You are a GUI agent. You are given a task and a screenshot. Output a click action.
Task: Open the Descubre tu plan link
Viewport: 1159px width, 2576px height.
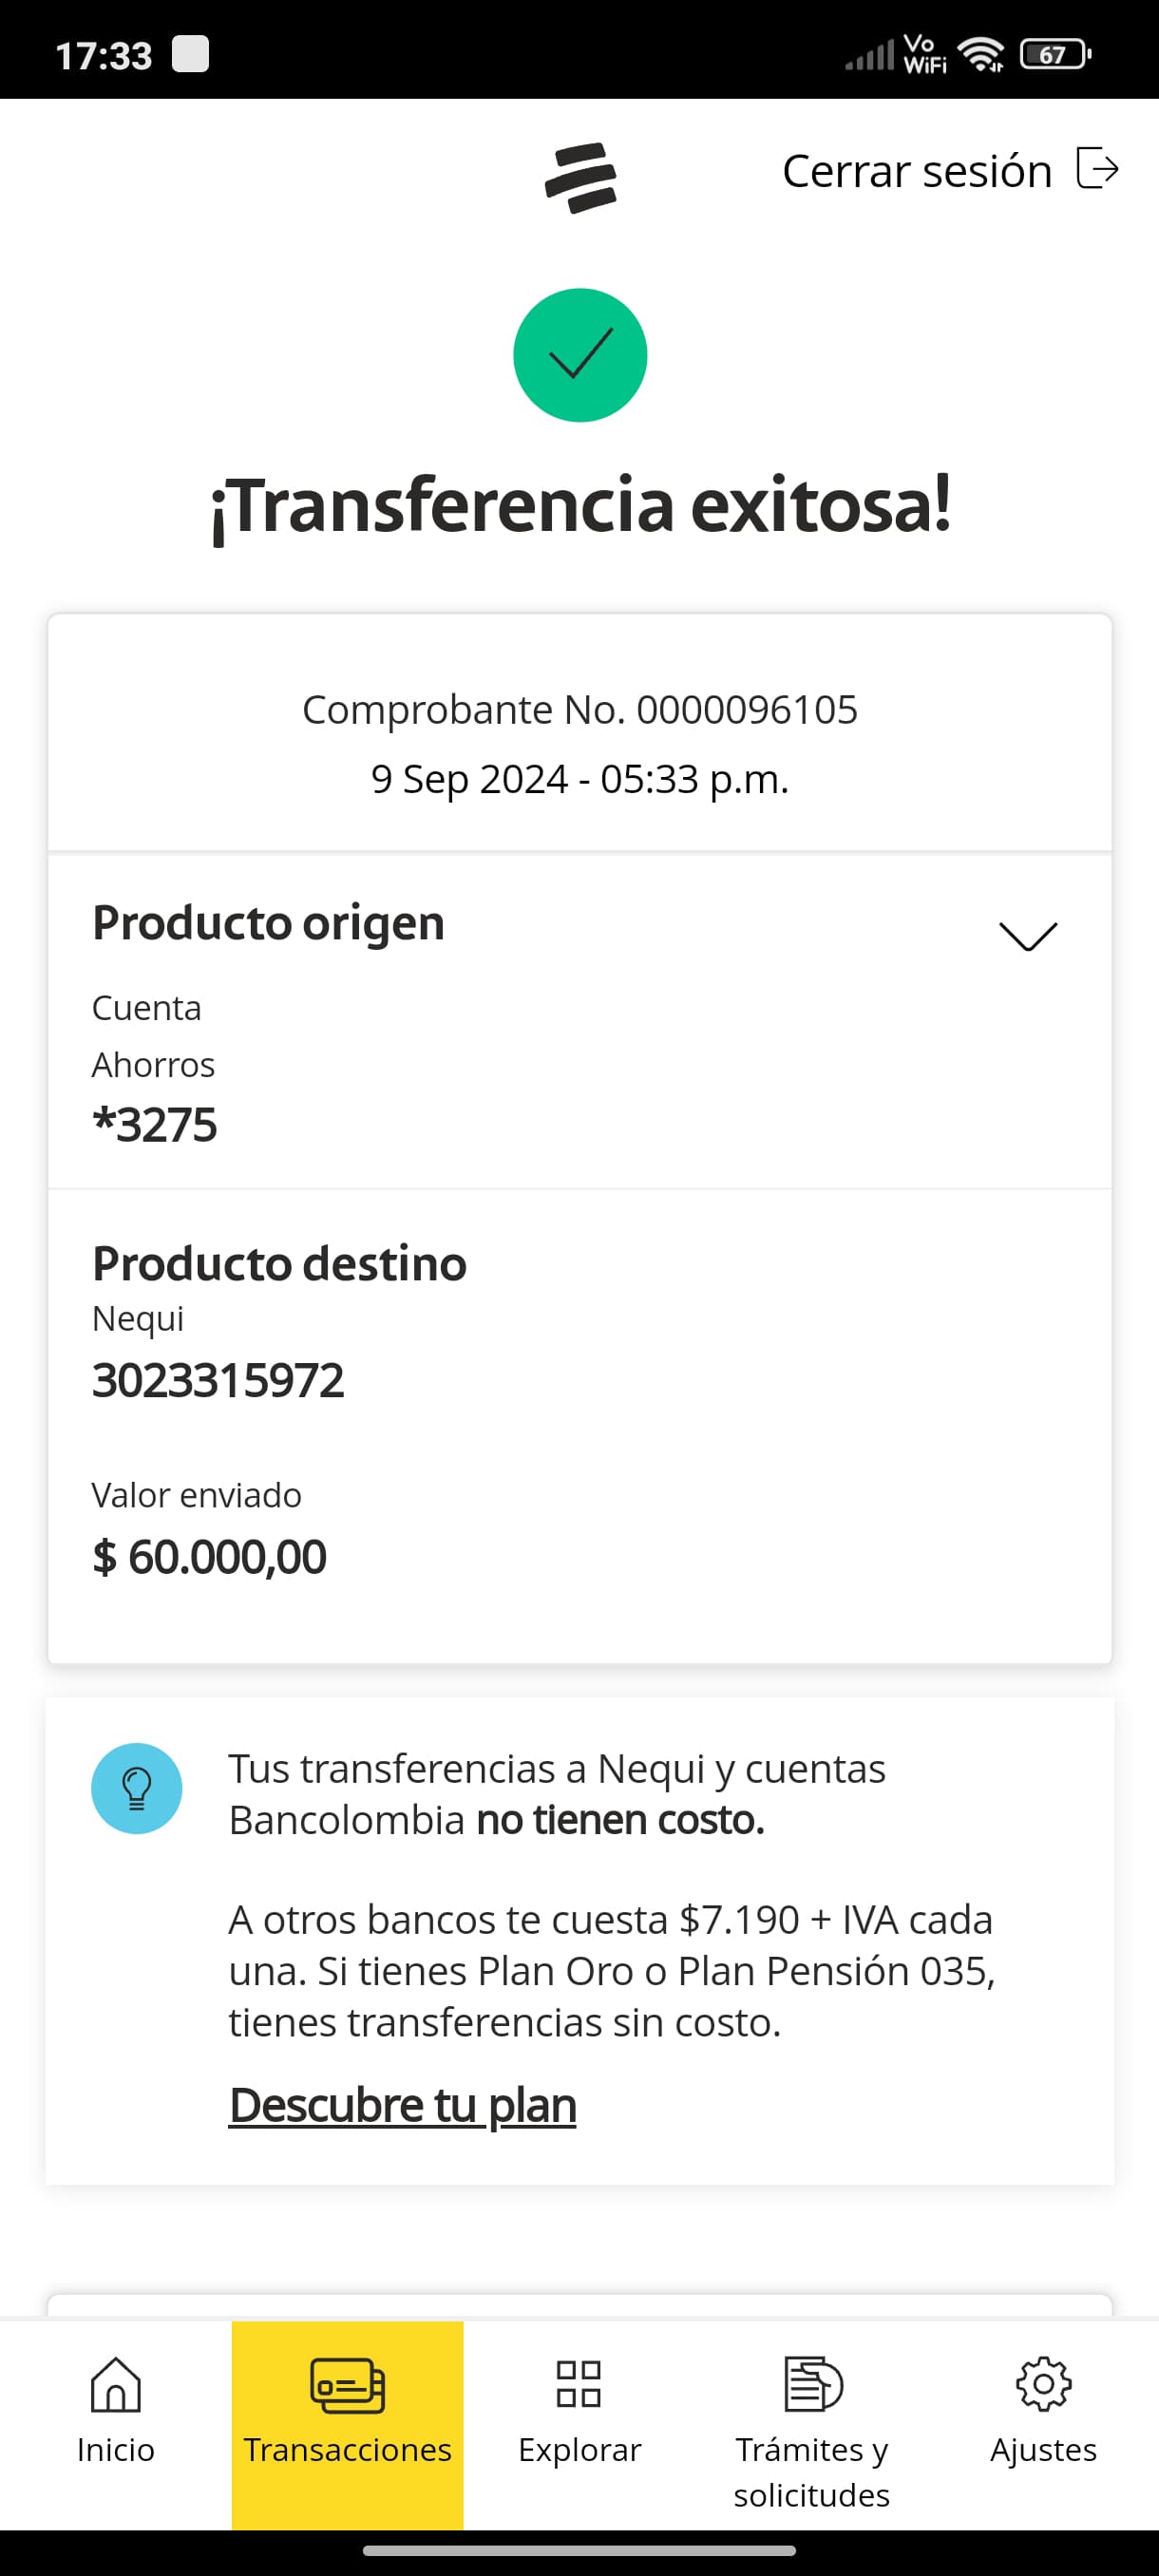[x=403, y=2105]
